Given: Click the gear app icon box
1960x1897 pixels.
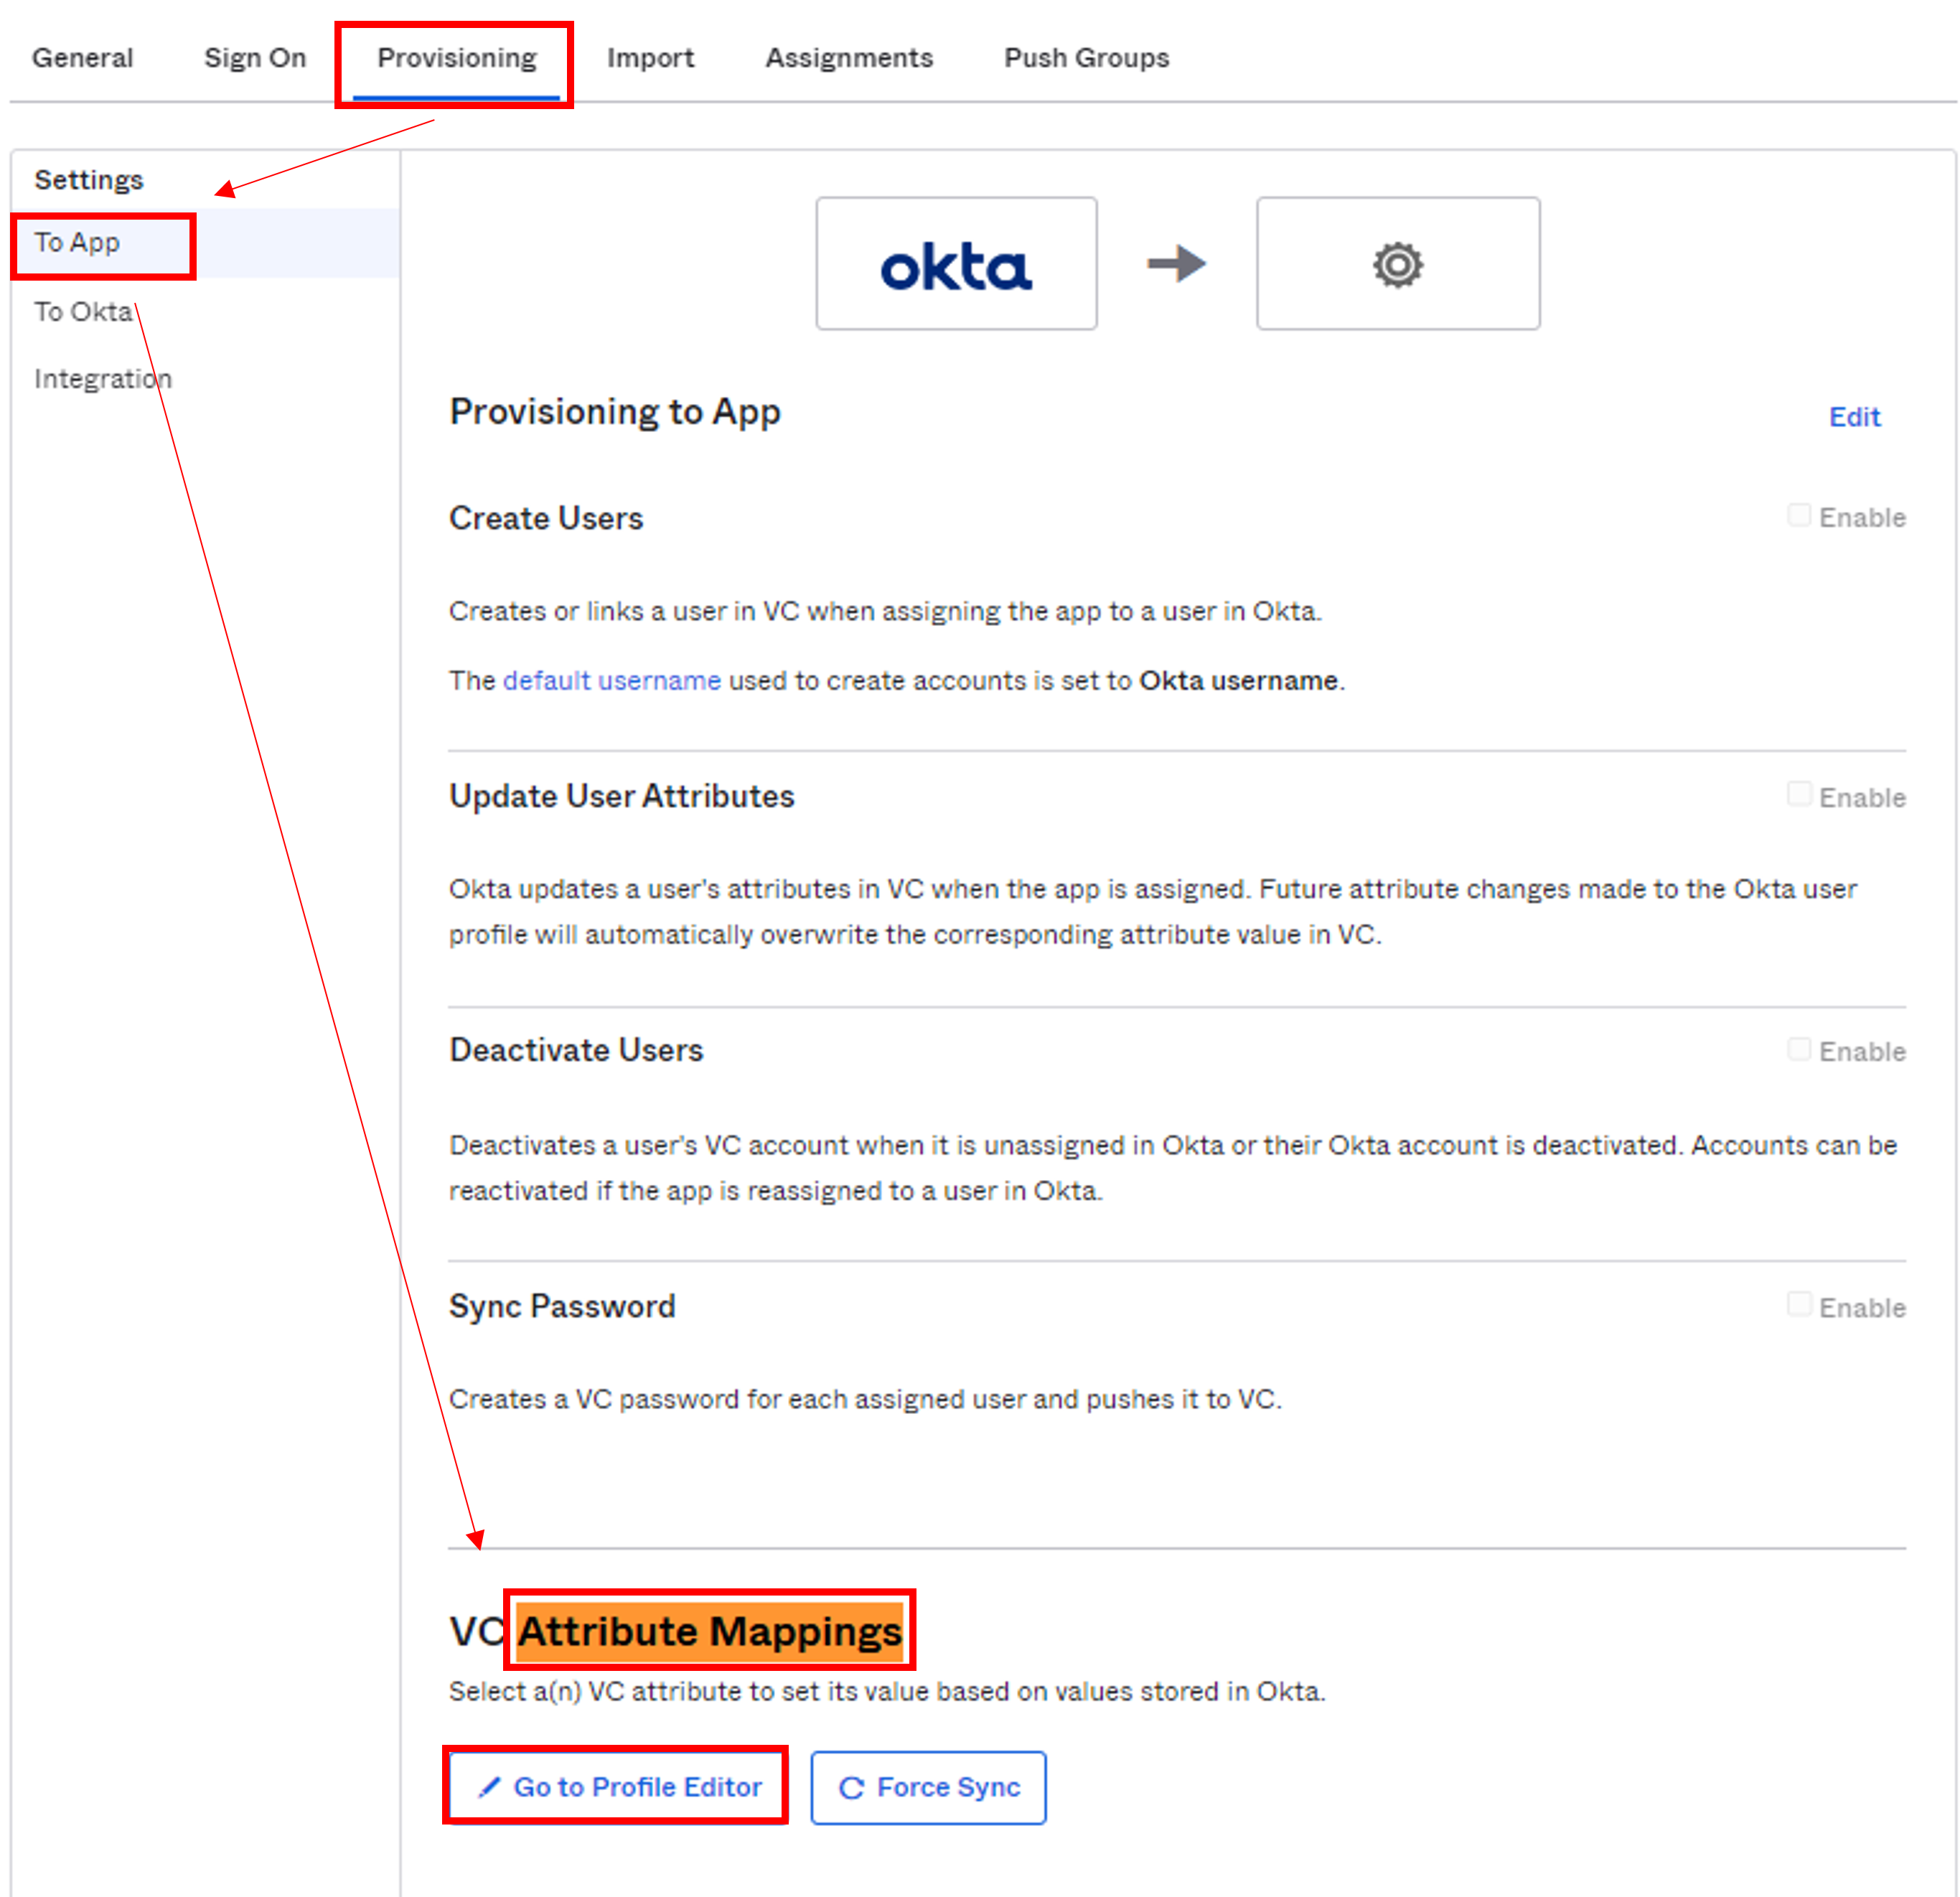Looking at the screenshot, I should [x=1398, y=264].
